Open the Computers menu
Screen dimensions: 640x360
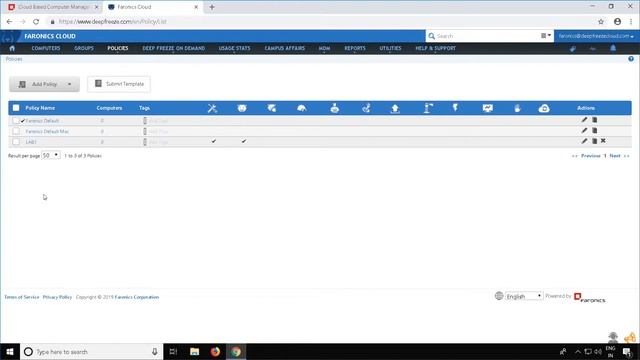46,48
